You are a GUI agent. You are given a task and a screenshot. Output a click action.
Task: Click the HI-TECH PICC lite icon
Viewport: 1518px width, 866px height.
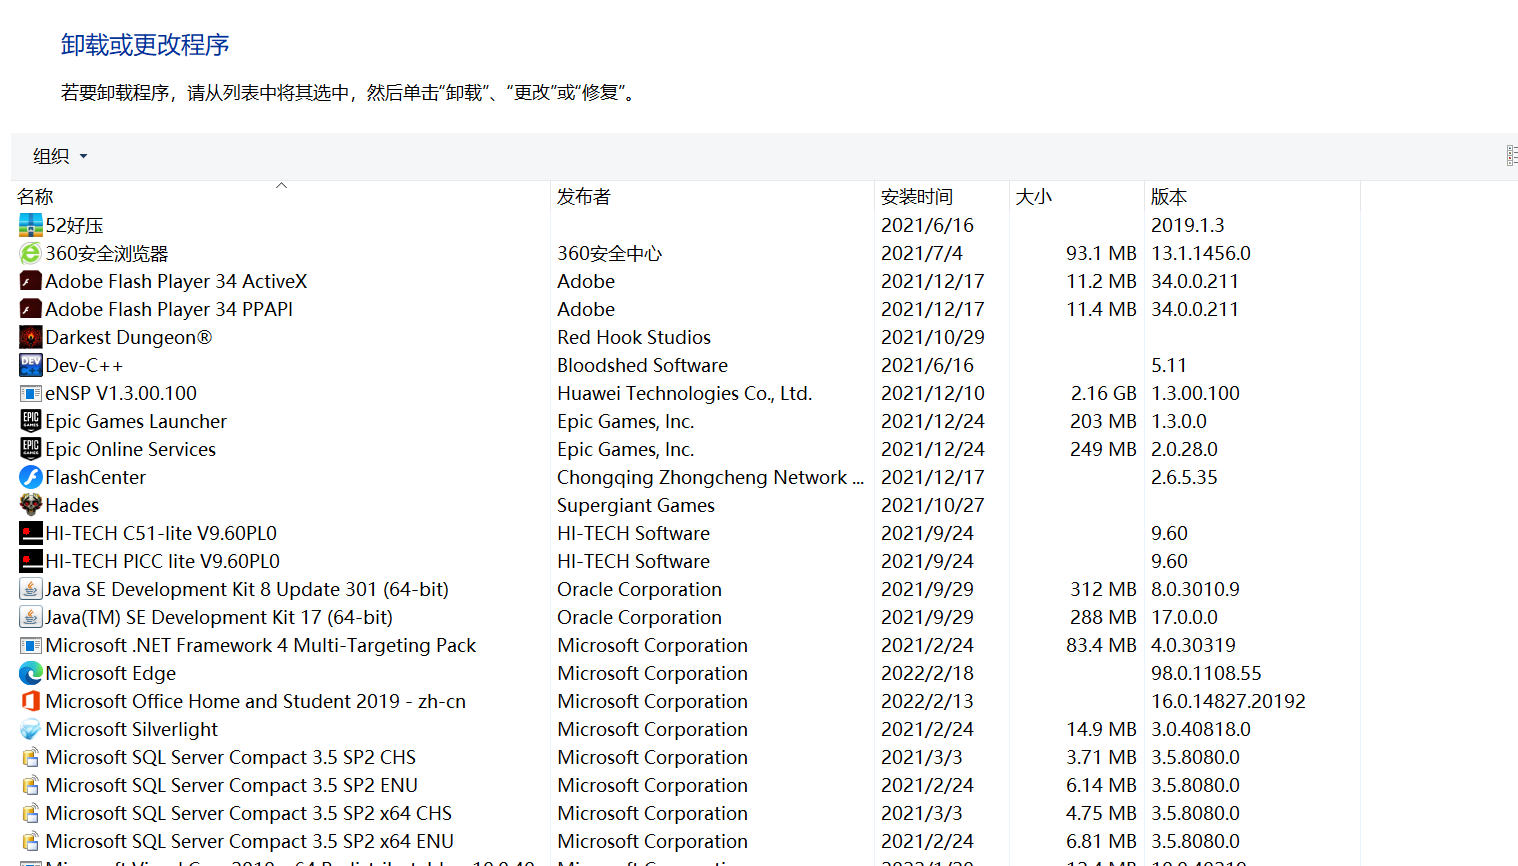(x=31, y=561)
